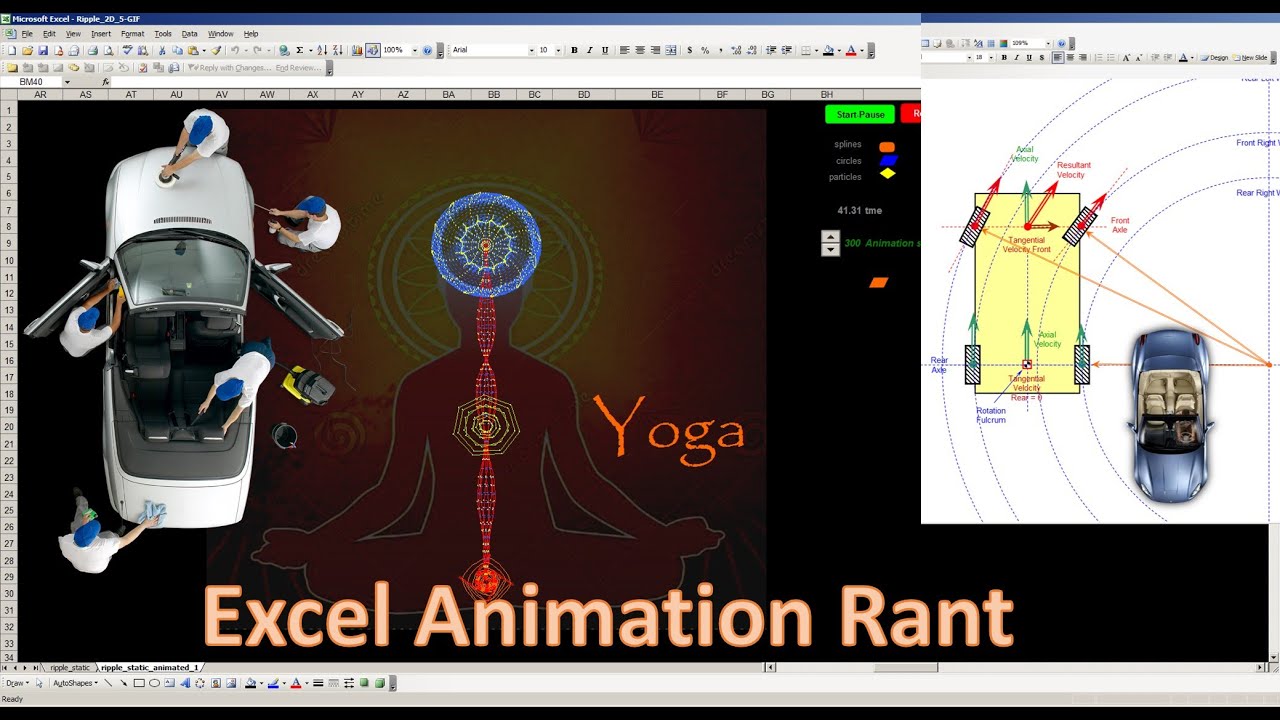Click the Merge and Center icon
1280x720 pixels.
click(671, 50)
